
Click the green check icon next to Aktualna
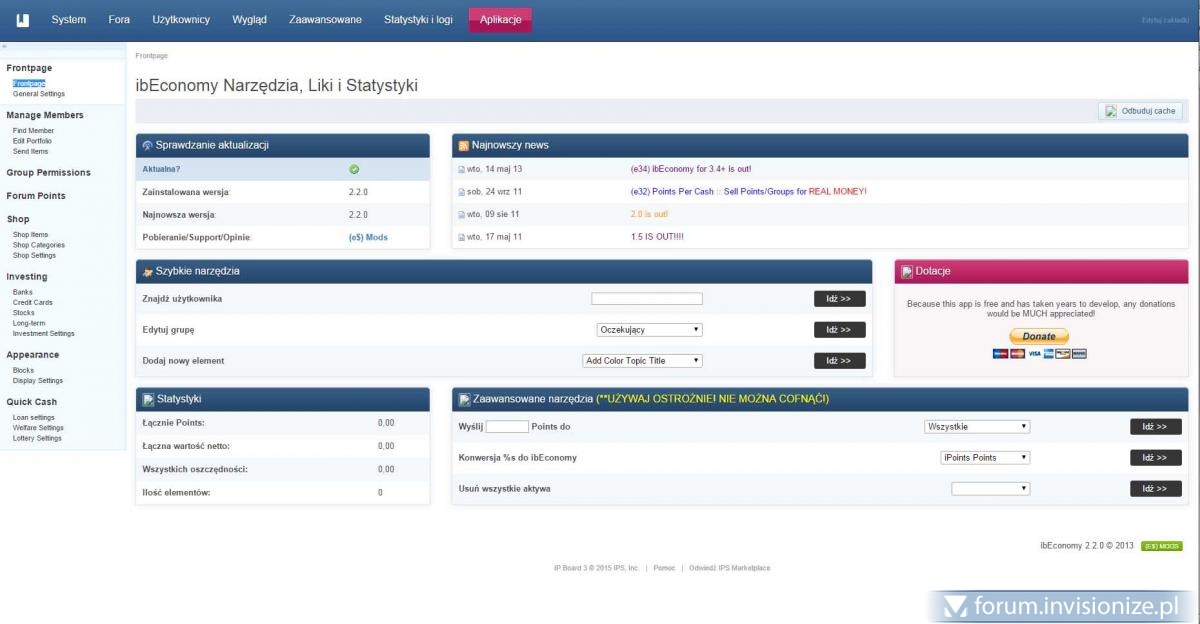coord(354,169)
